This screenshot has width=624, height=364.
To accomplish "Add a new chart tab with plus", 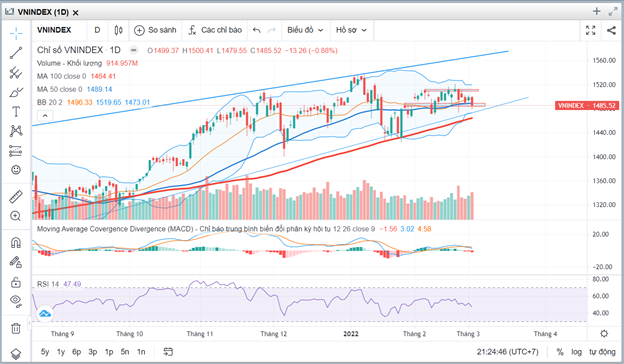I will pos(596,11).
